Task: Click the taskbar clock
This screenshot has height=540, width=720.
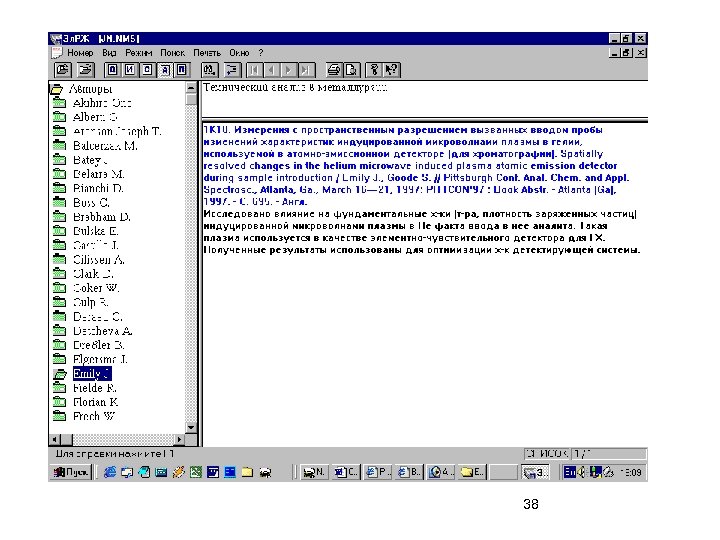Action: 631,472
